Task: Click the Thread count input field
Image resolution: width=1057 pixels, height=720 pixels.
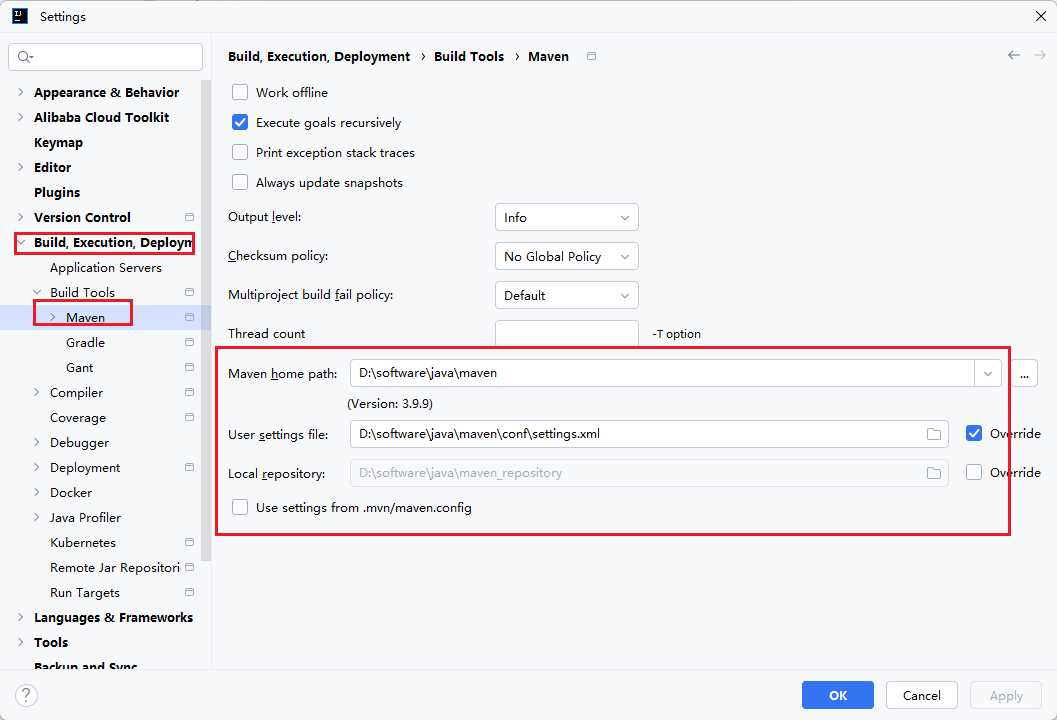Action: pyautogui.click(x=566, y=334)
